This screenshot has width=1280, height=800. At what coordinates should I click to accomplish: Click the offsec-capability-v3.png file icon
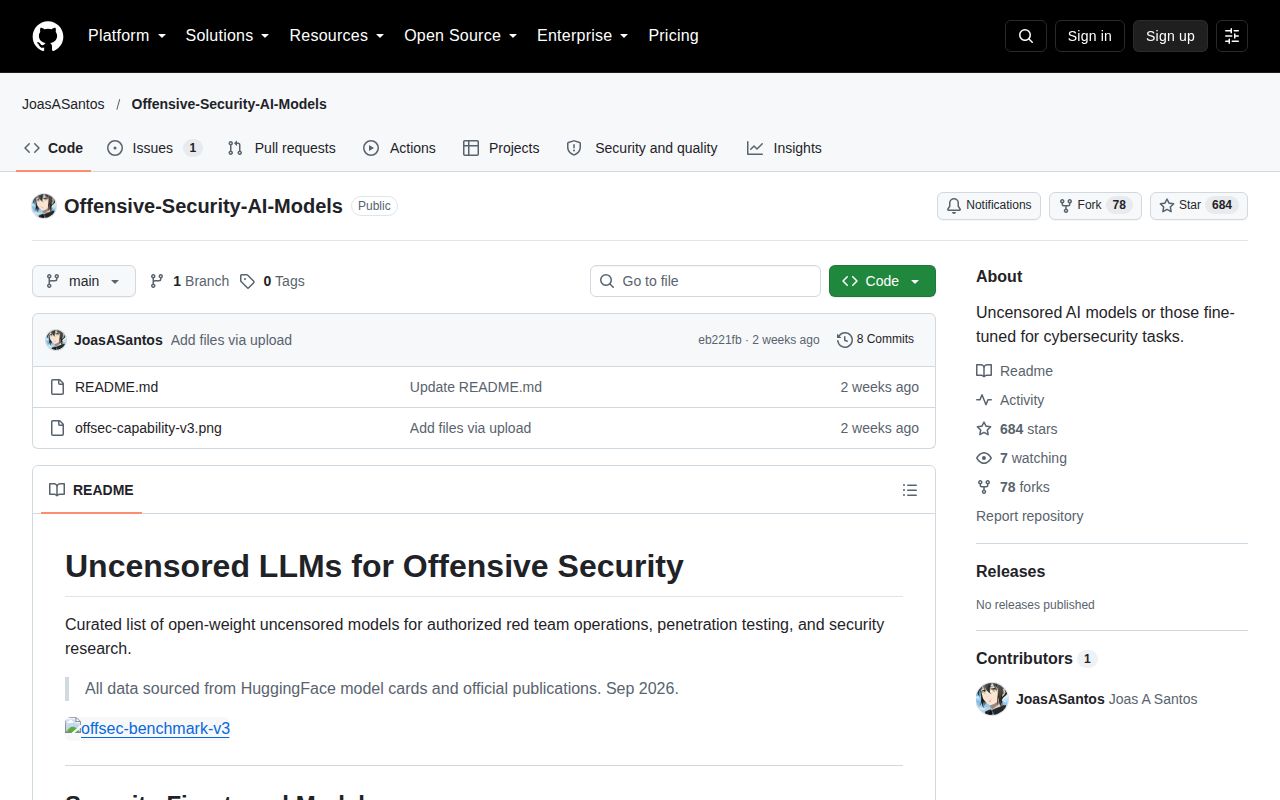58,428
